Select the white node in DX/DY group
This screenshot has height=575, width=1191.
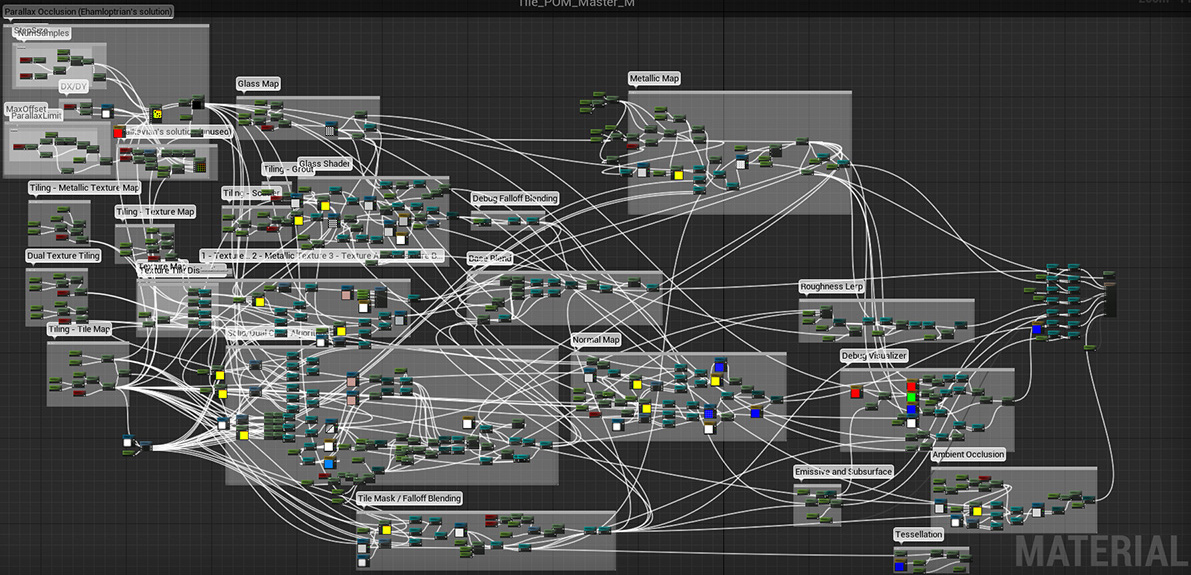point(106,113)
